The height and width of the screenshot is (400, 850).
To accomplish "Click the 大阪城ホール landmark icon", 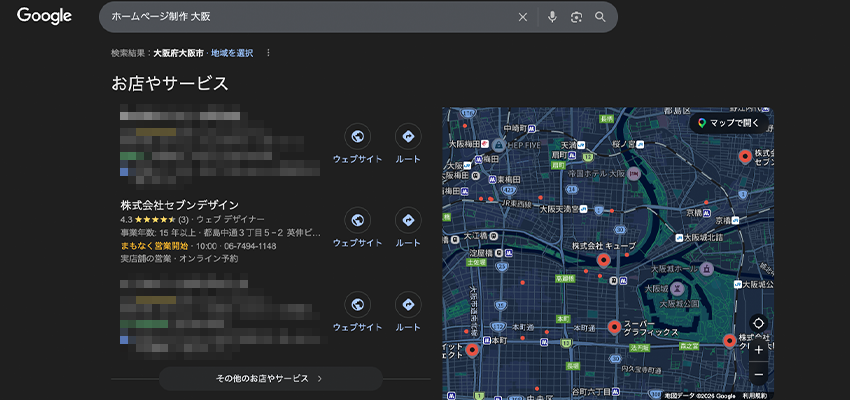I will (x=706, y=268).
